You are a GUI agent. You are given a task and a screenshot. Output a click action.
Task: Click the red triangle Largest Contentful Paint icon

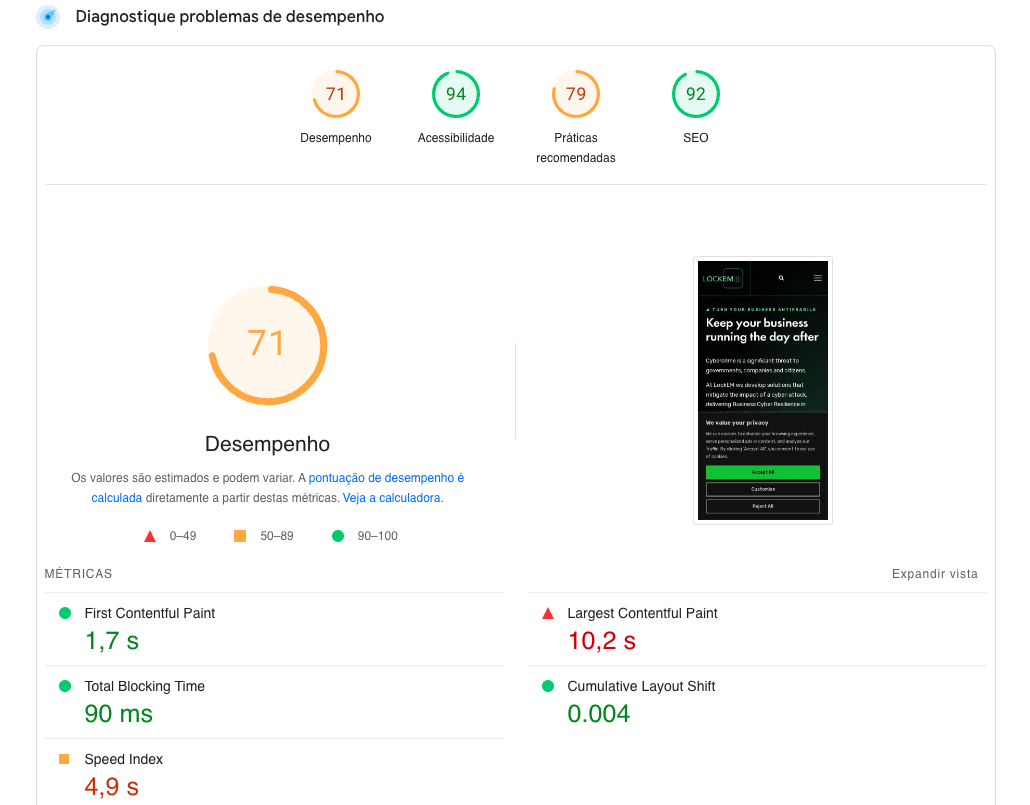click(547, 613)
